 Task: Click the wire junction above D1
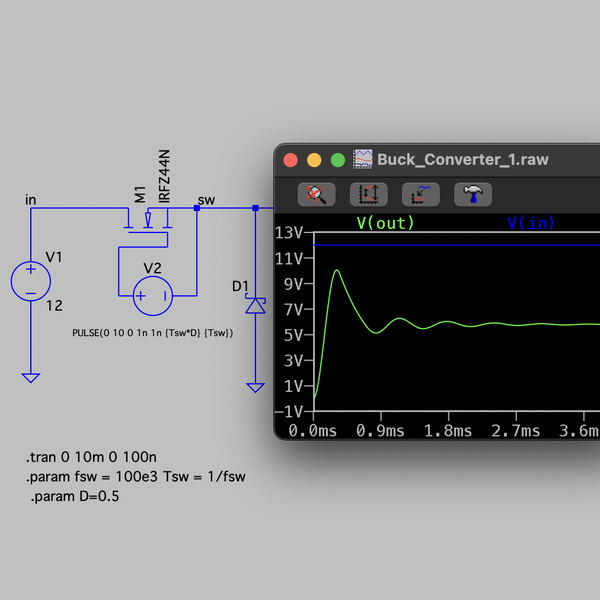pyautogui.click(x=255, y=208)
